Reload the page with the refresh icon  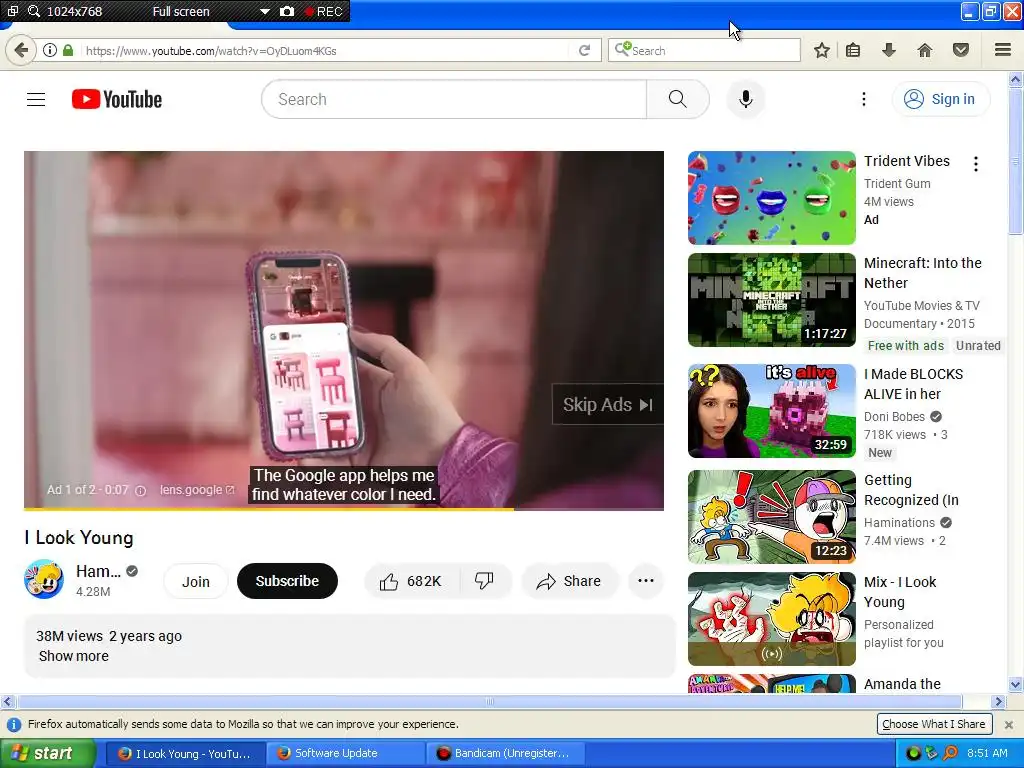coord(584,50)
